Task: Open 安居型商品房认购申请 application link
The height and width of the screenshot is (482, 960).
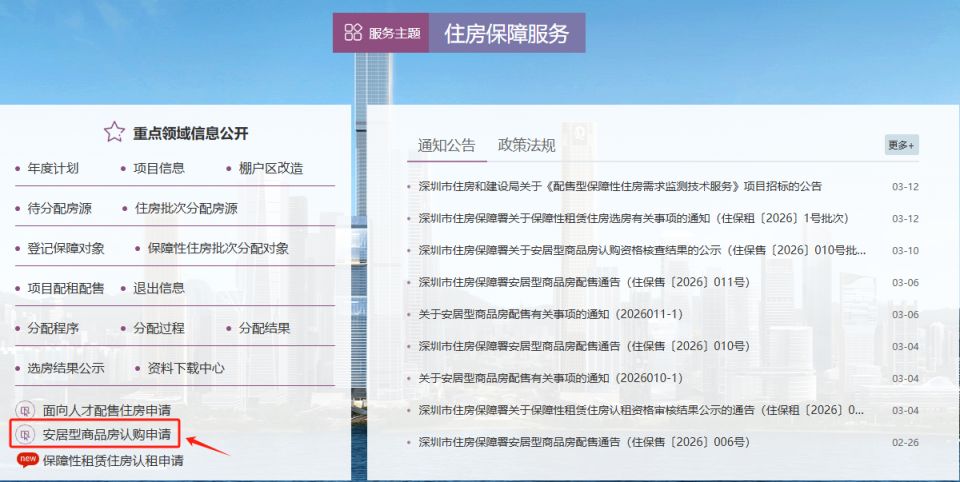Action: (107, 435)
